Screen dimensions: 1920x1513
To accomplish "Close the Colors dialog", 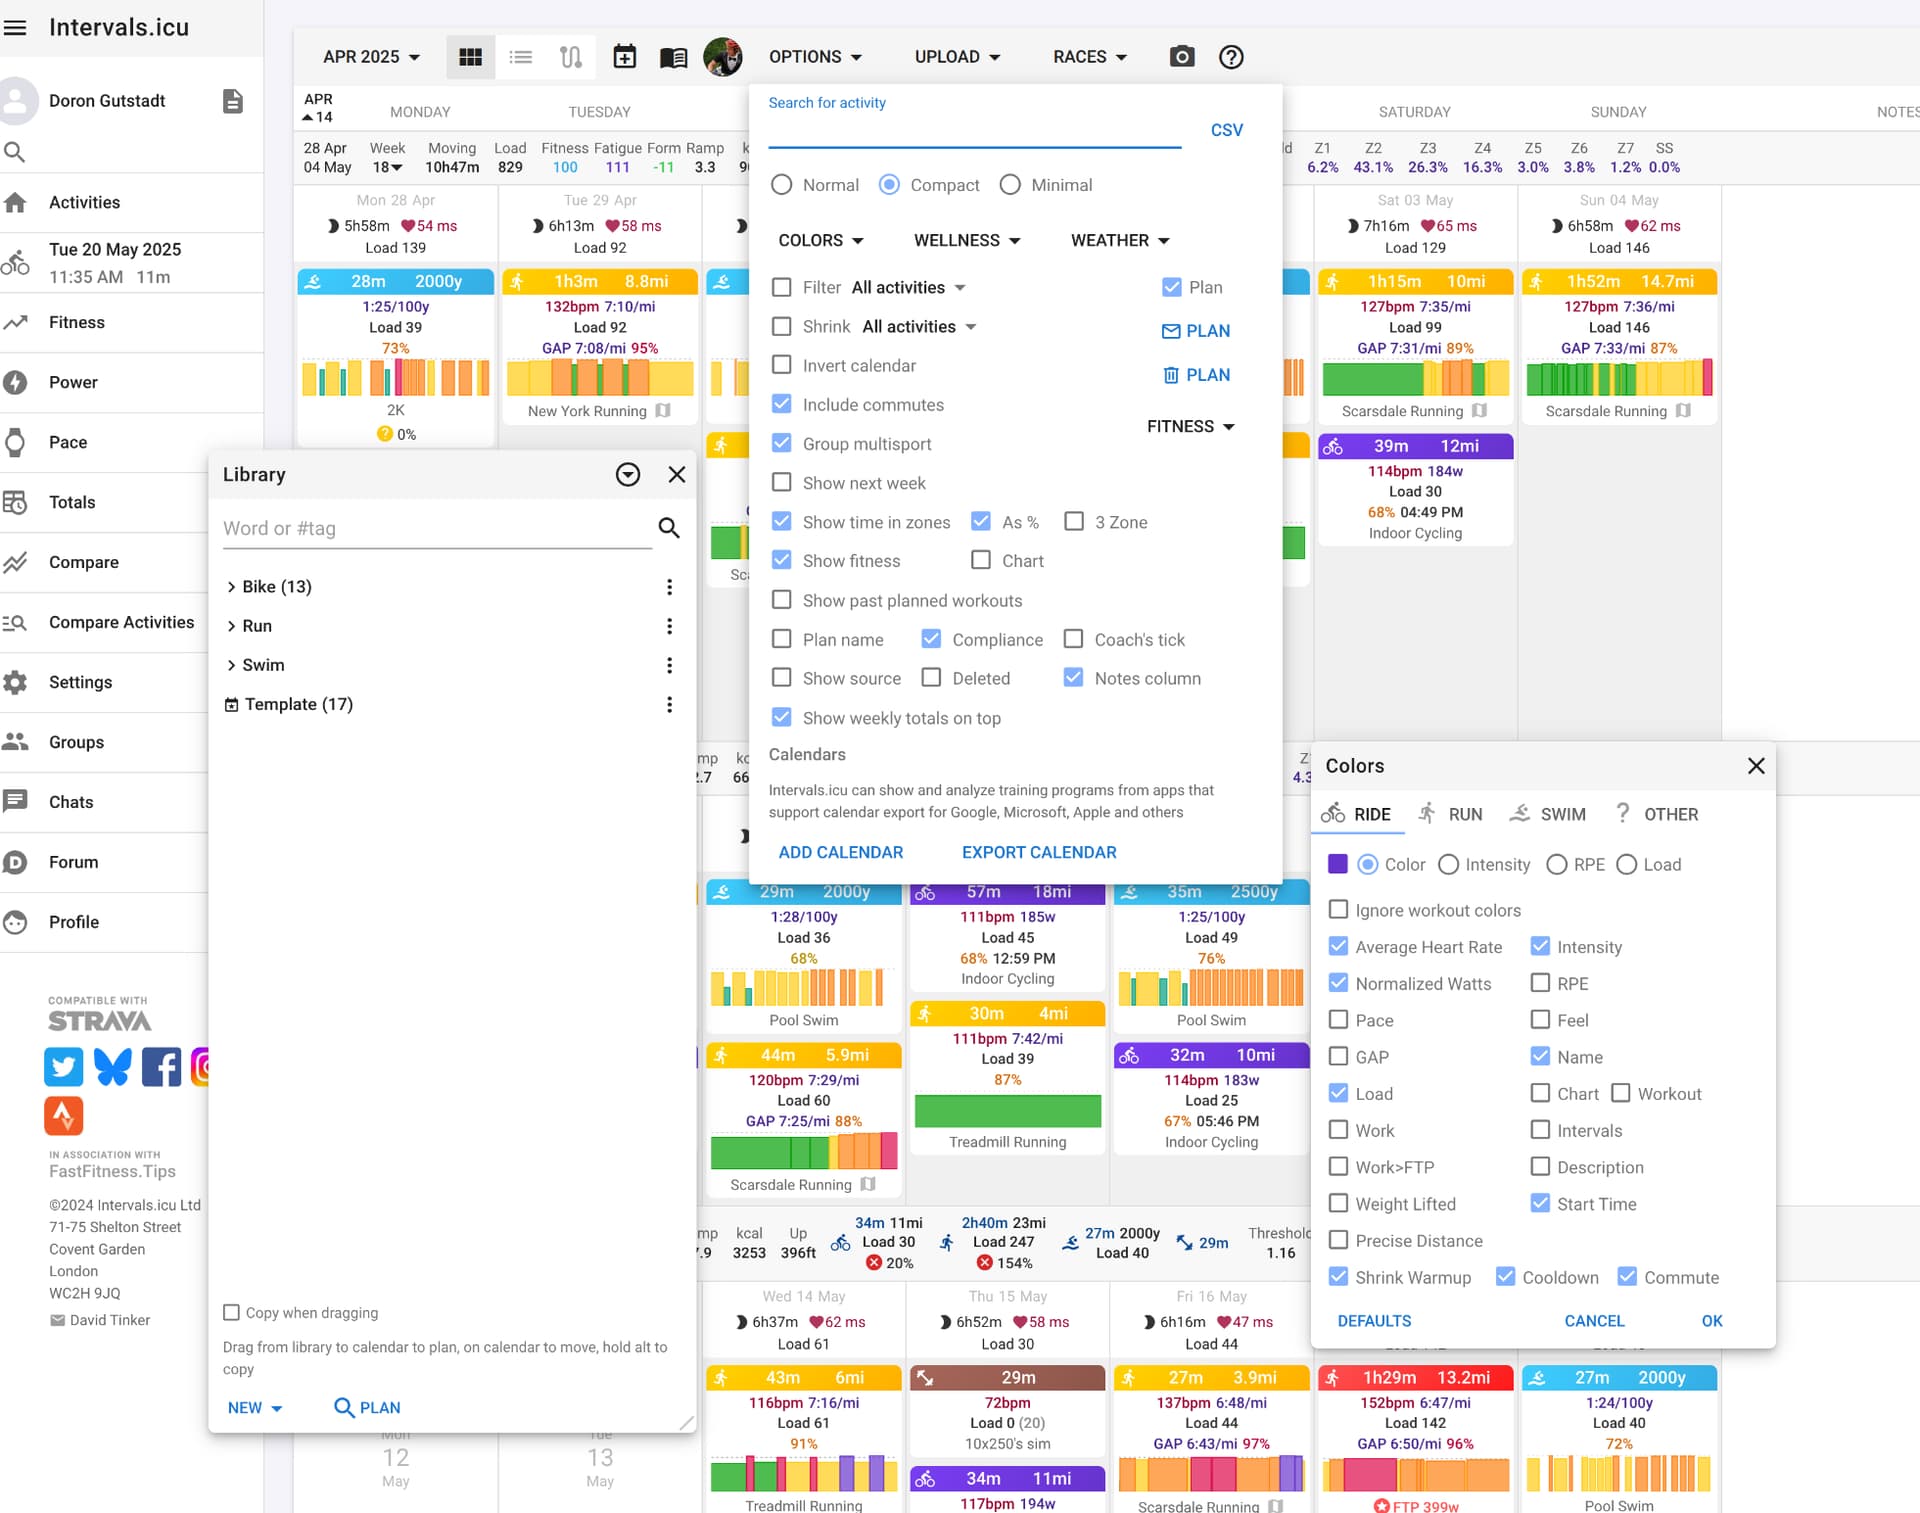I will point(1756,766).
